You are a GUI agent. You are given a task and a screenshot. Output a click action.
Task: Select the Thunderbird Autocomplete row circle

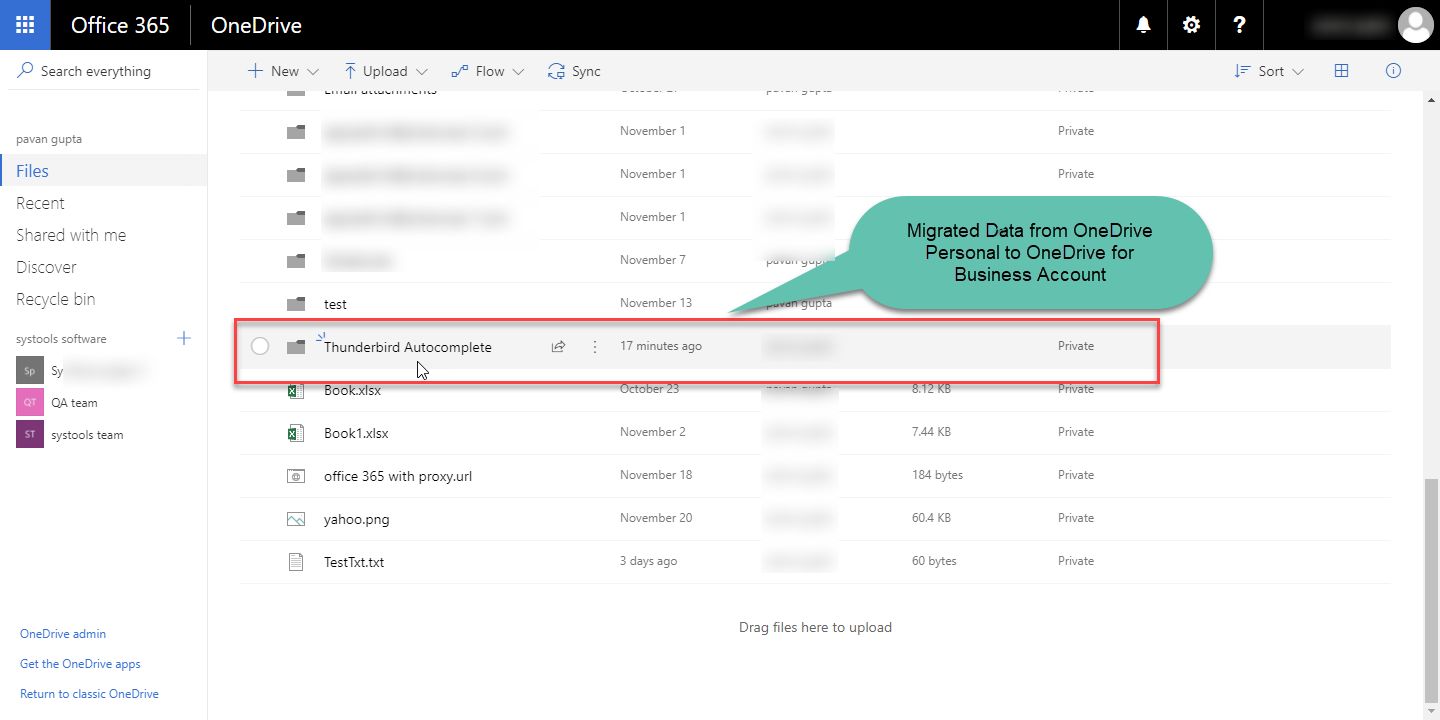click(x=260, y=346)
